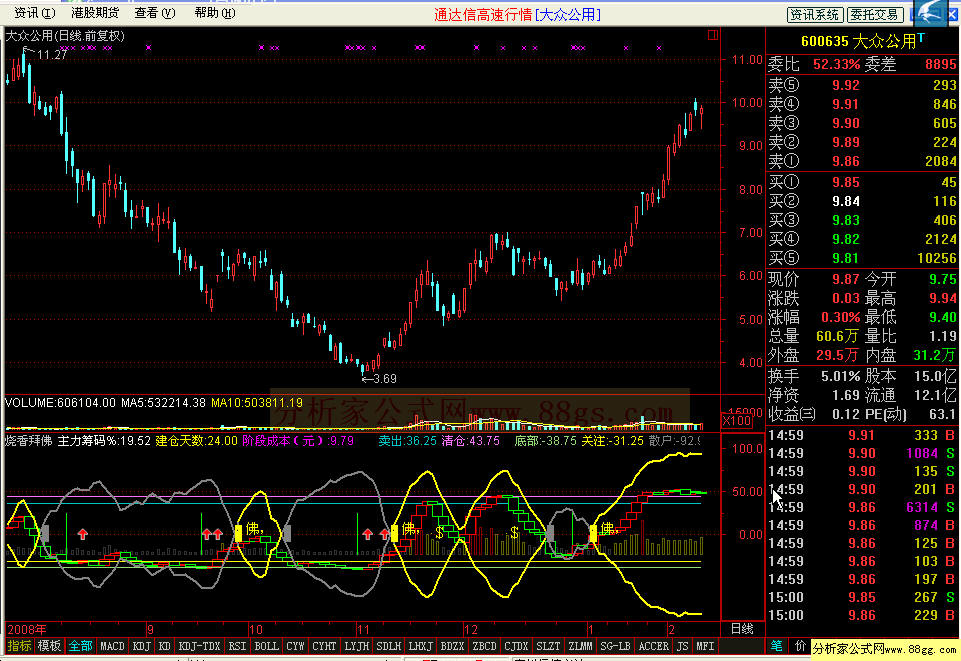961x661 pixels.
Task: Click the 主力筹码%:19.52 readout
Action: 104,440
